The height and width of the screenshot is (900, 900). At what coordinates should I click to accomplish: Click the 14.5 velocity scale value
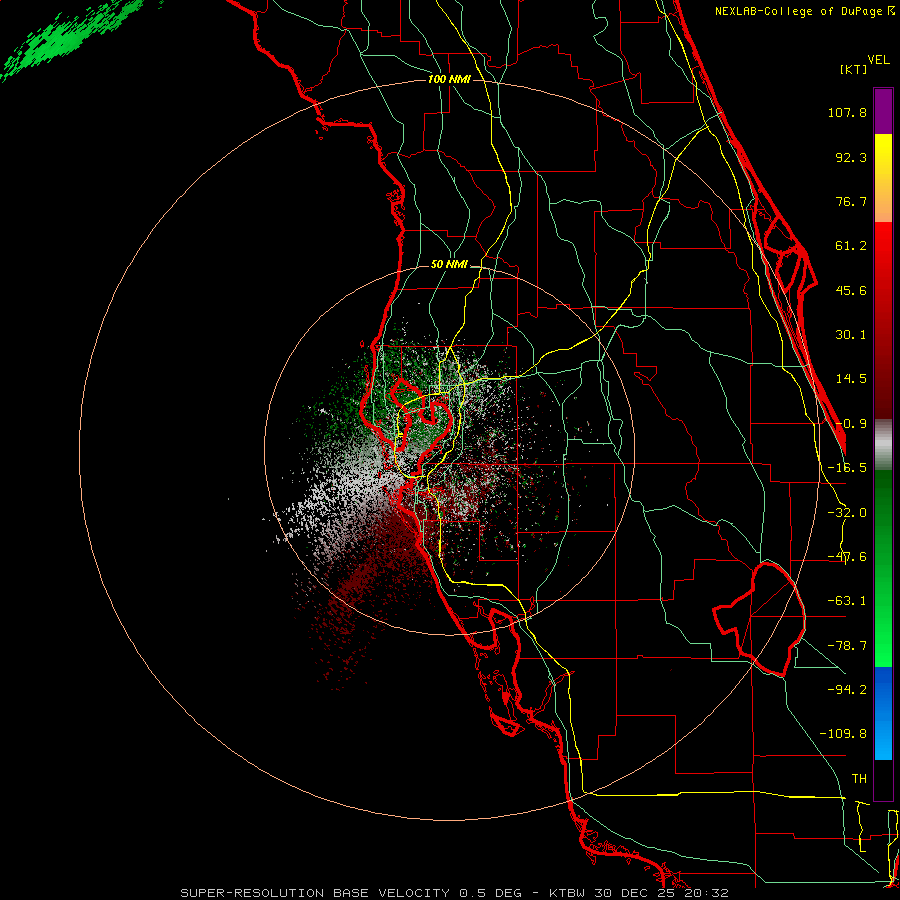point(851,379)
